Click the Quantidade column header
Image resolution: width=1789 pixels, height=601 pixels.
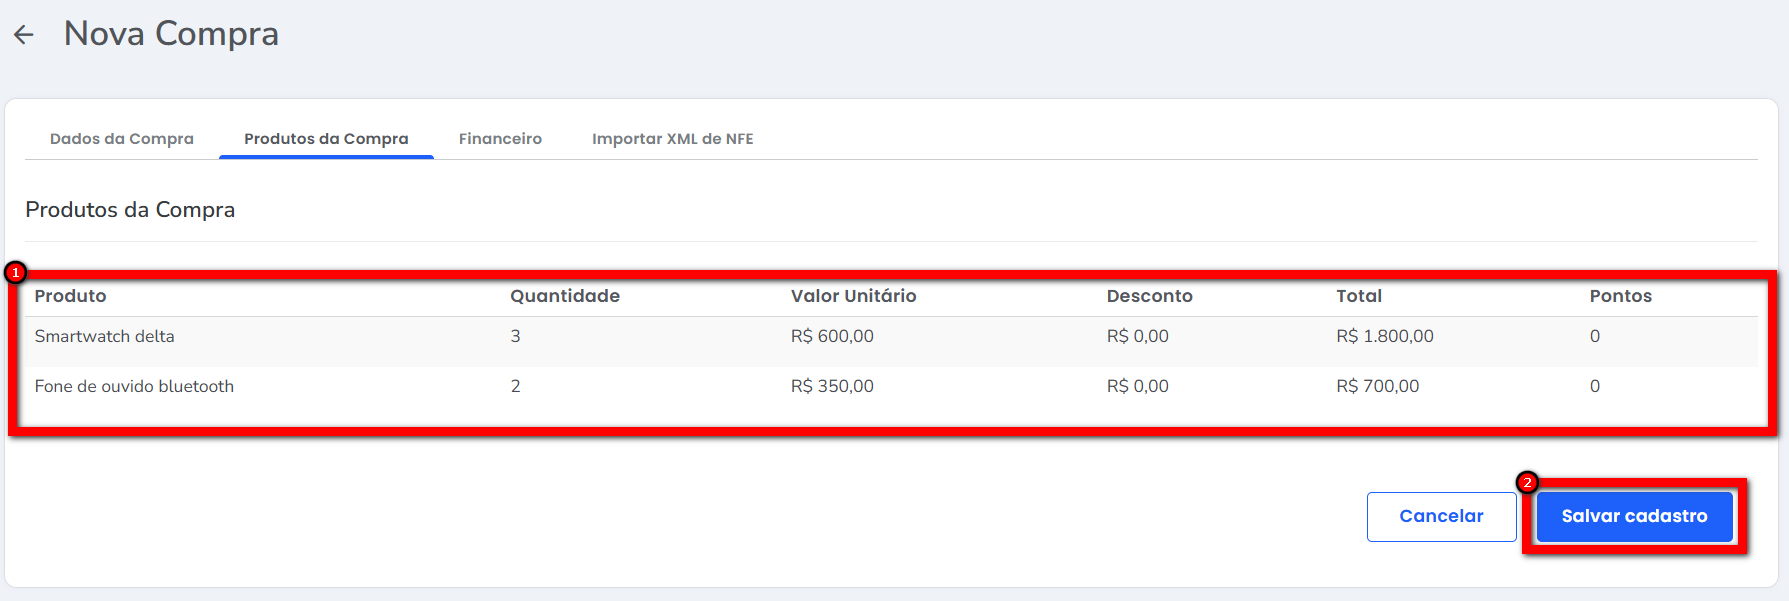565,296
